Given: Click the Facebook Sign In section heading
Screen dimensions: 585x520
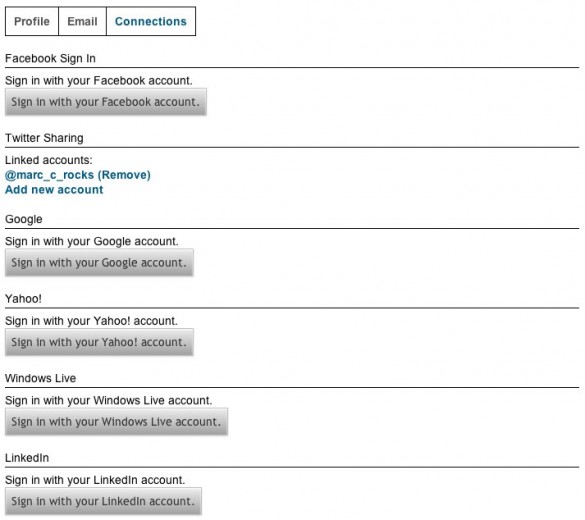Looking at the screenshot, I should point(50,58).
